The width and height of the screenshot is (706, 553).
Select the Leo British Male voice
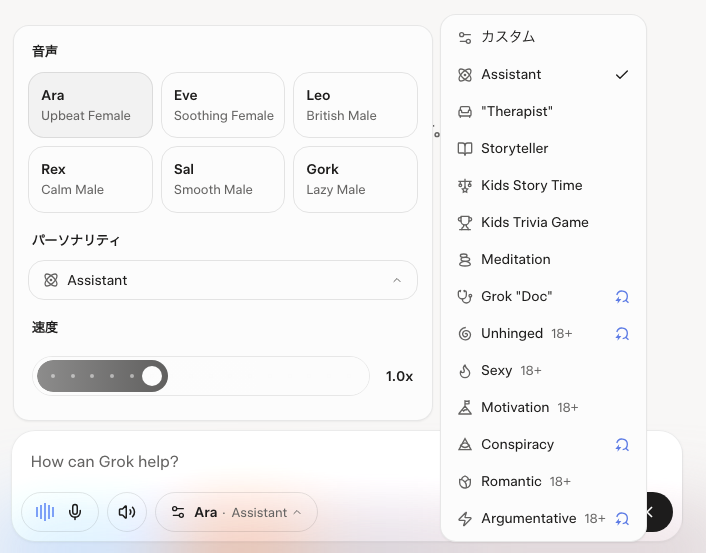pyautogui.click(x=355, y=105)
